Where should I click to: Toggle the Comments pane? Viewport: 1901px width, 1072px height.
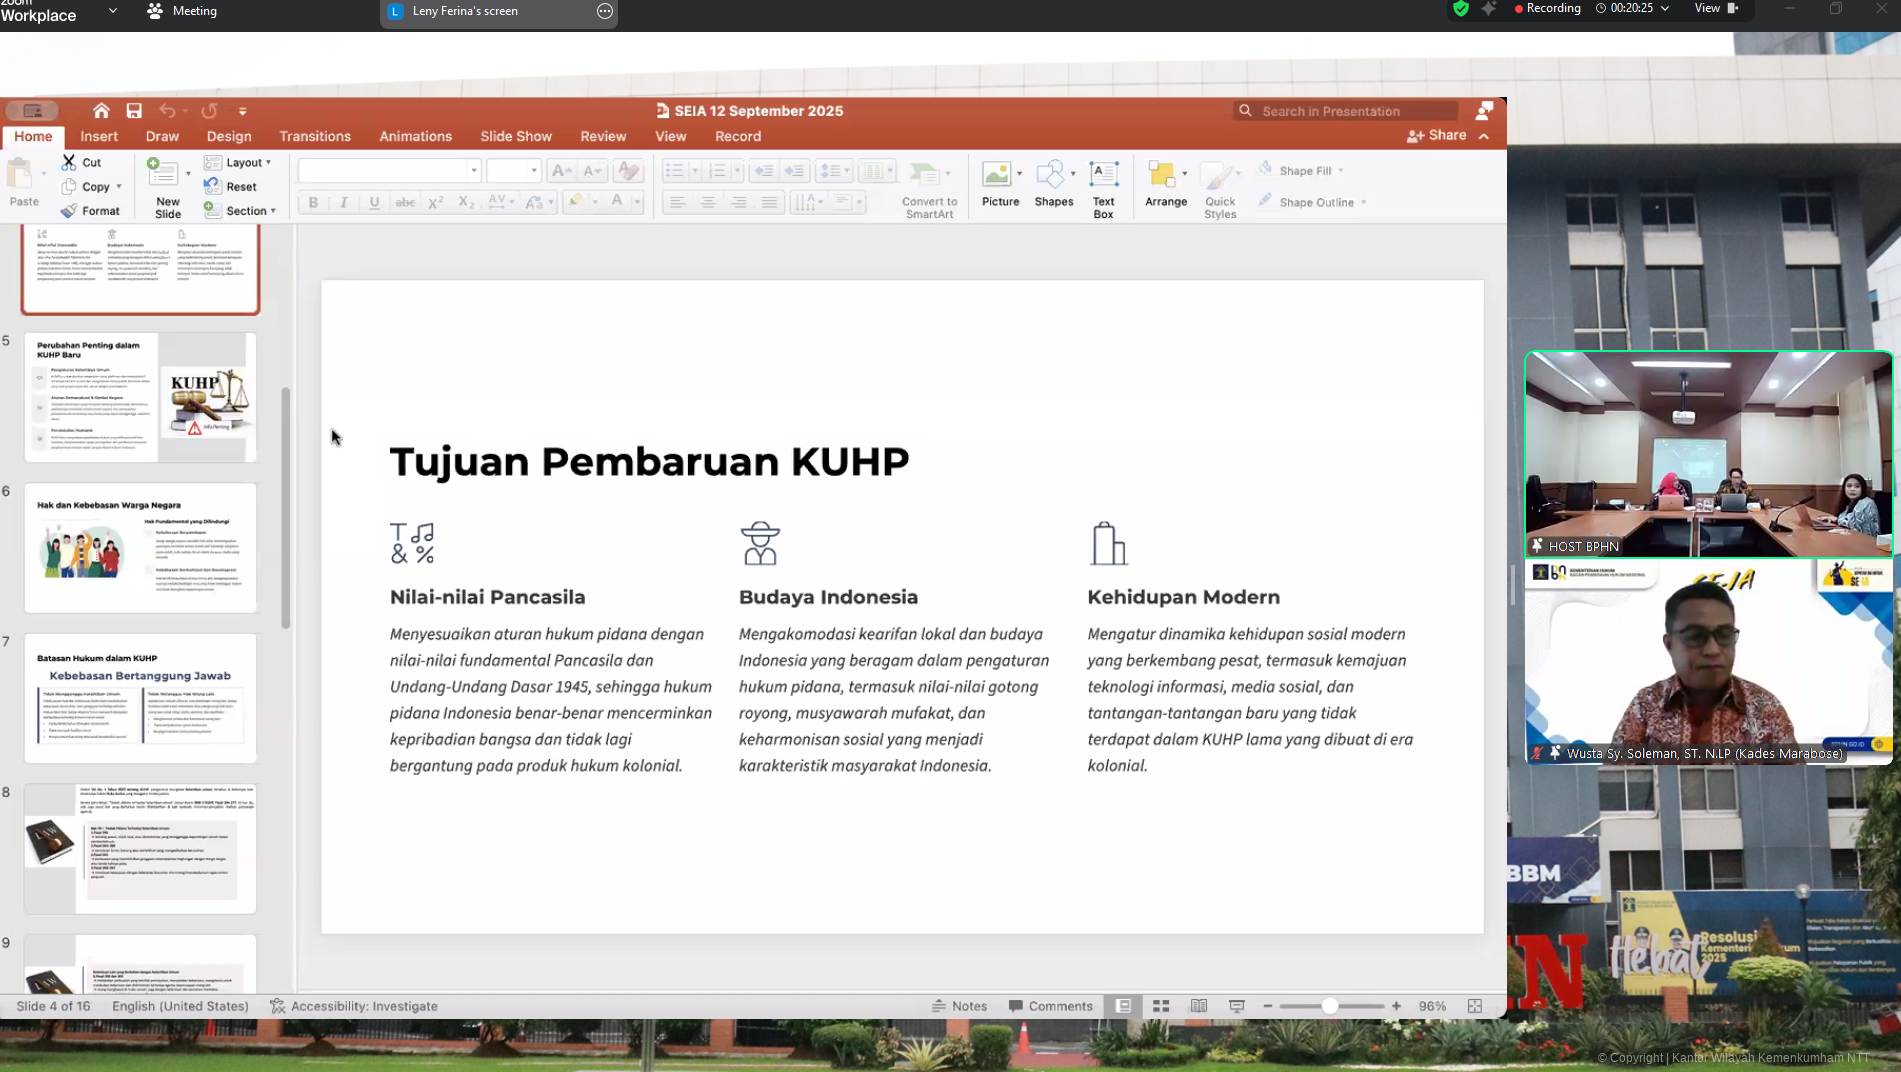(1050, 1006)
